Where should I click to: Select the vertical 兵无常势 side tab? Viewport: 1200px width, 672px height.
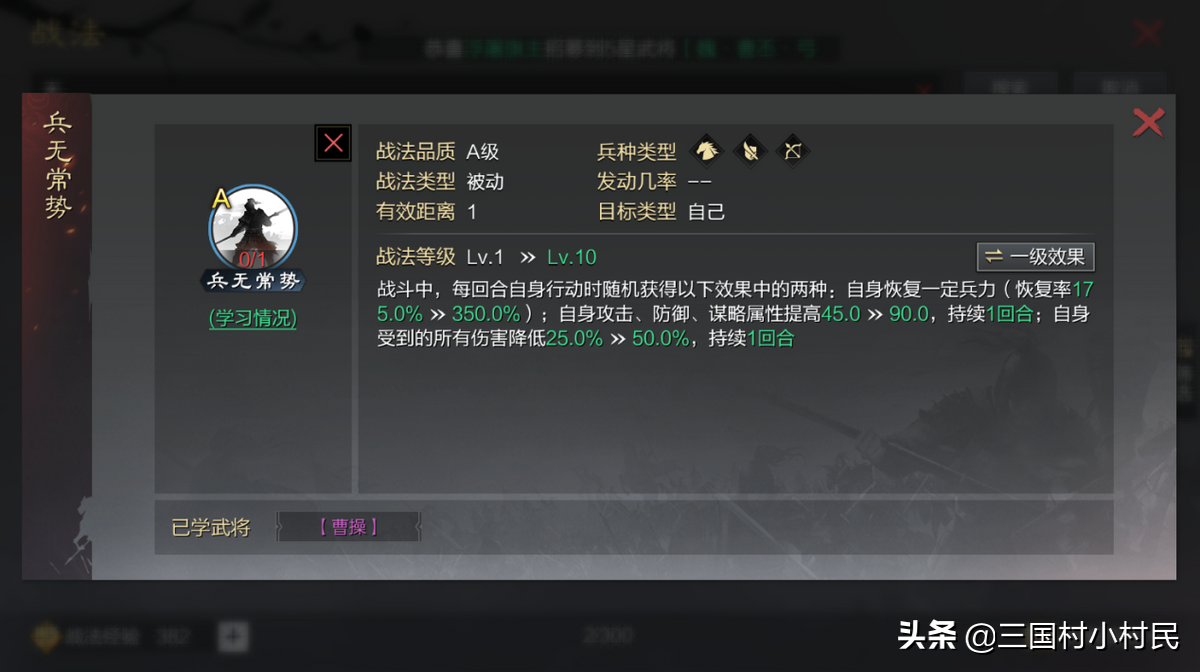58,166
